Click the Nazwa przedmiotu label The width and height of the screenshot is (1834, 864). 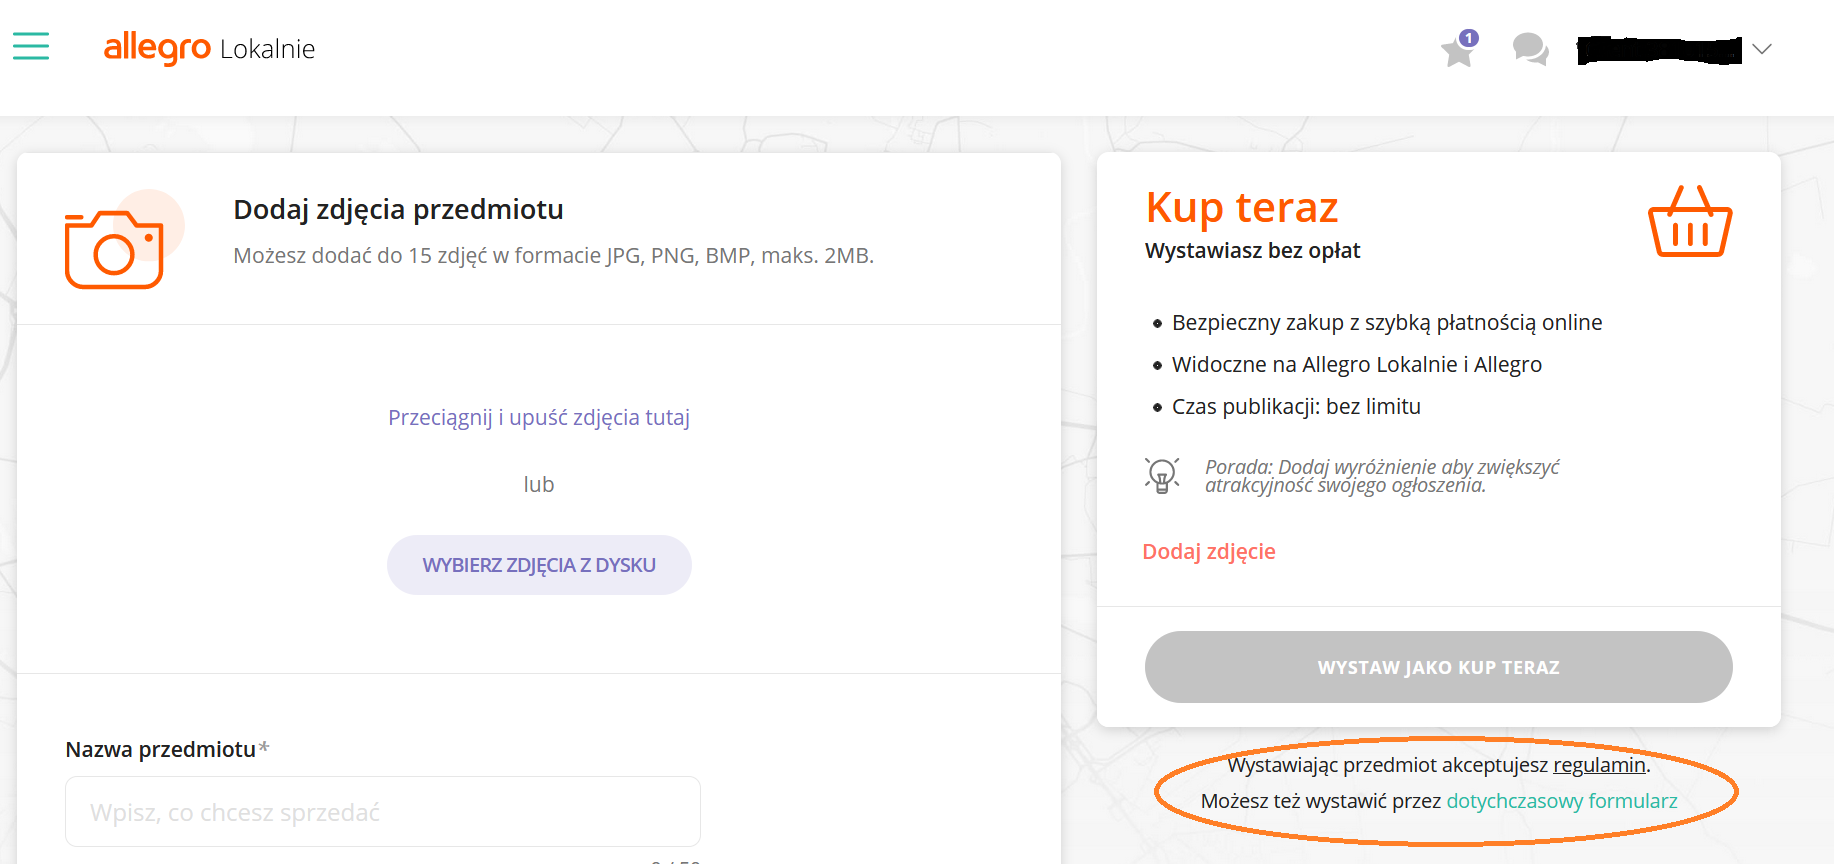161,749
